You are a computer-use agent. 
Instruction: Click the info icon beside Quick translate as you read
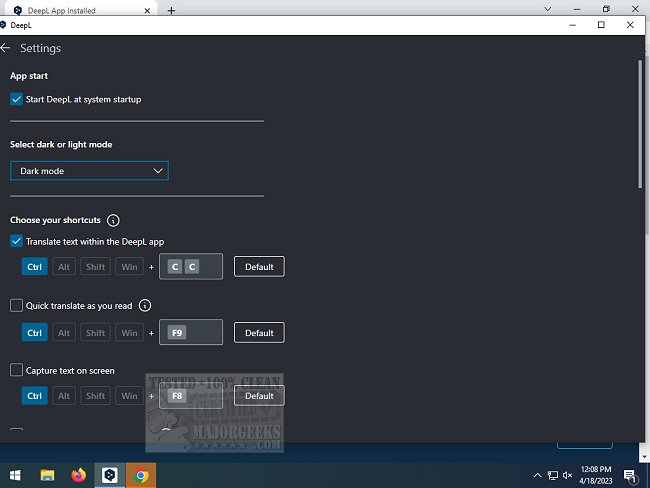click(x=145, y=306)
